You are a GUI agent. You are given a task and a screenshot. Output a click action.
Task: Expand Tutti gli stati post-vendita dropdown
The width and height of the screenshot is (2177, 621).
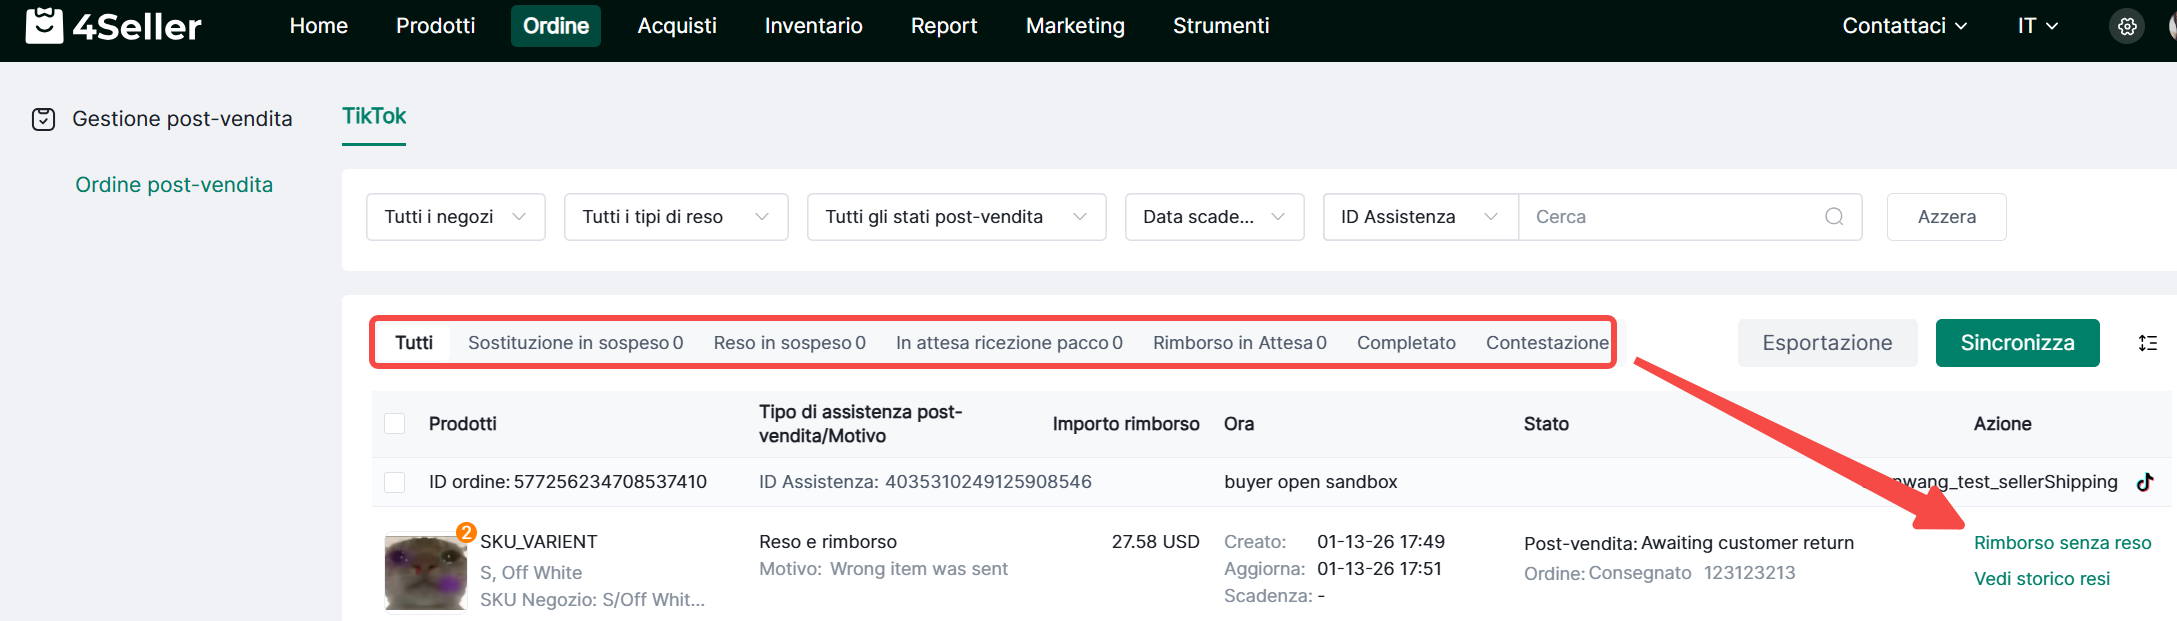(x=955, y=217)
